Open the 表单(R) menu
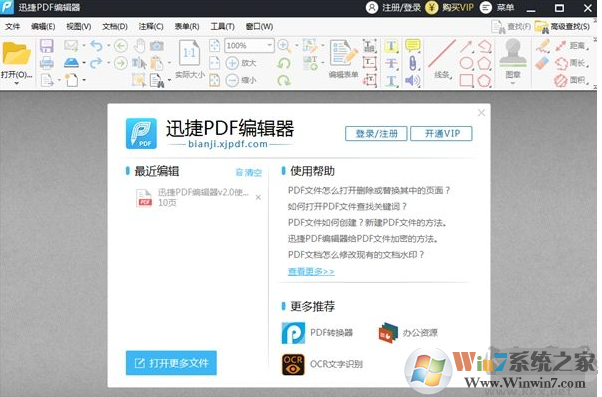Viewport: 602px width, 397px height. coord(187,26)
